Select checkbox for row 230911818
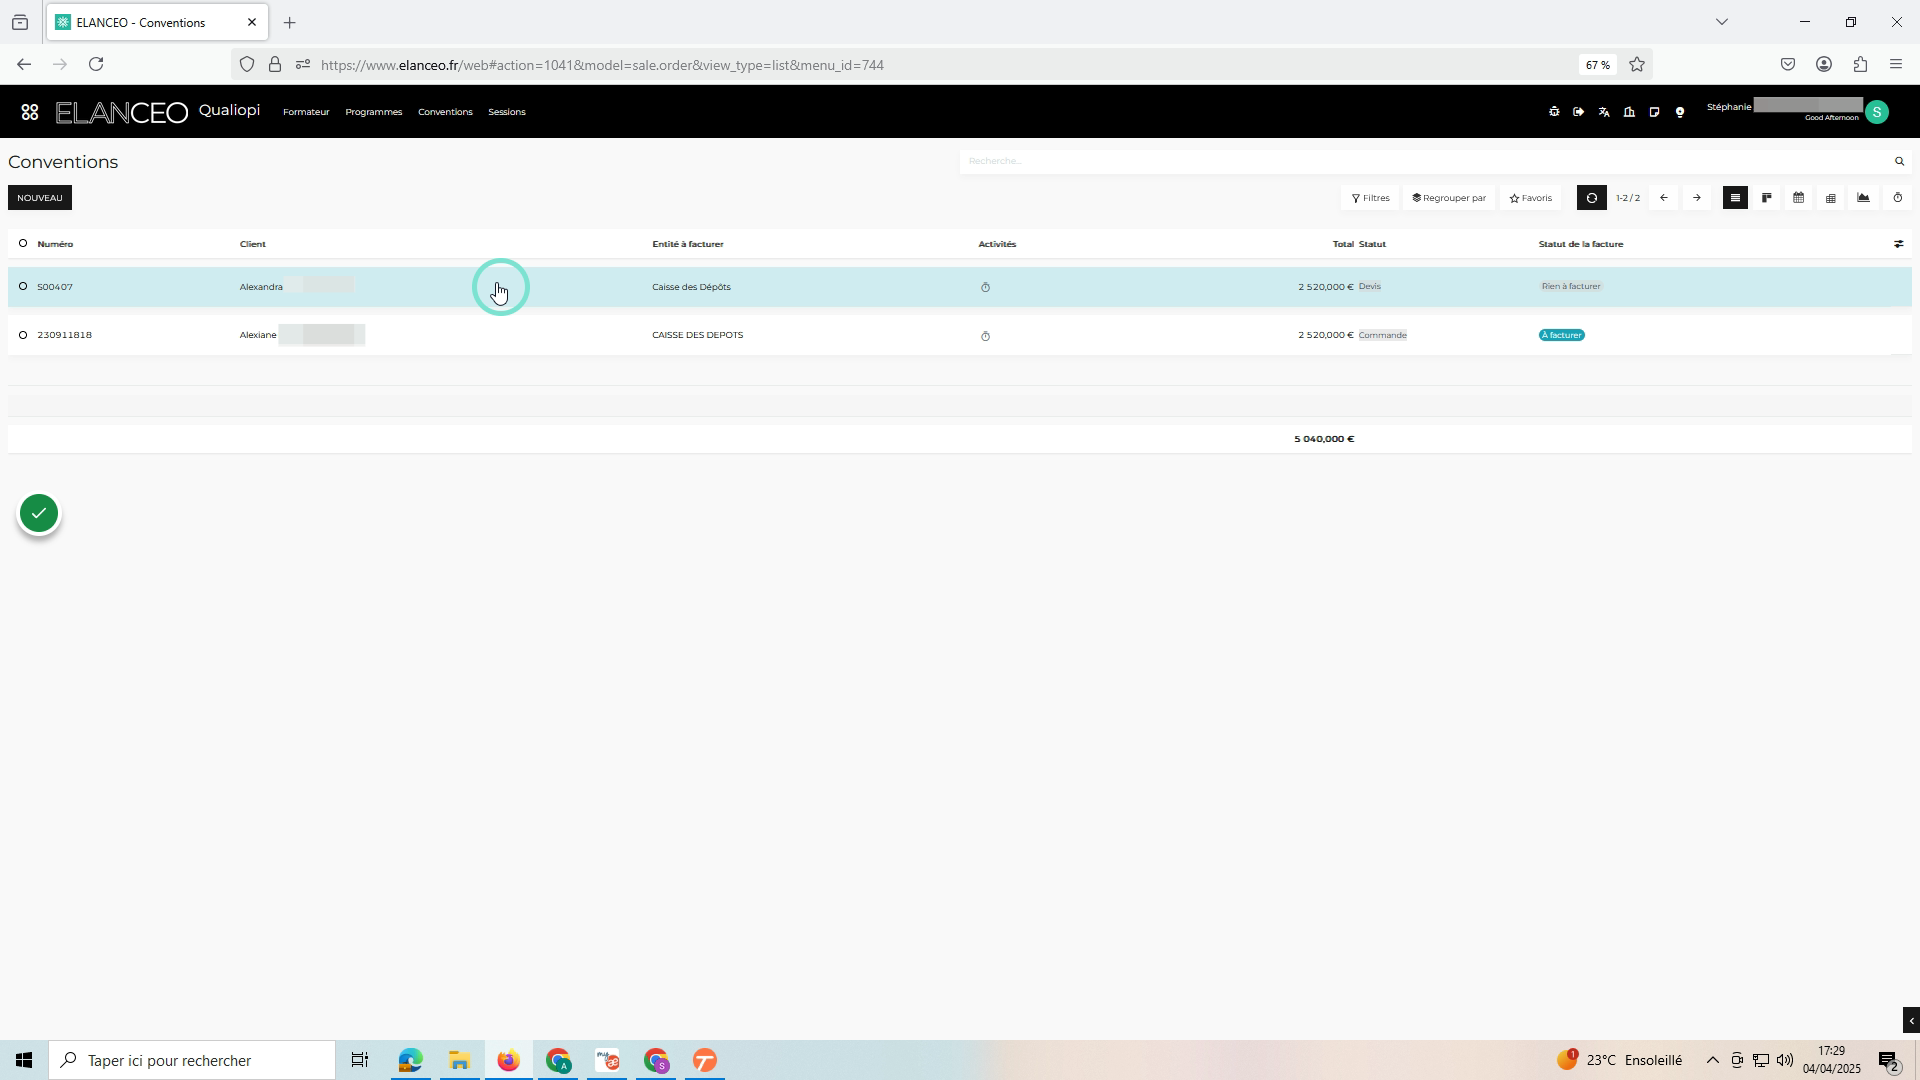Image resolution: width=1920 pixels, height=1080 pixels. coord(23,335)
